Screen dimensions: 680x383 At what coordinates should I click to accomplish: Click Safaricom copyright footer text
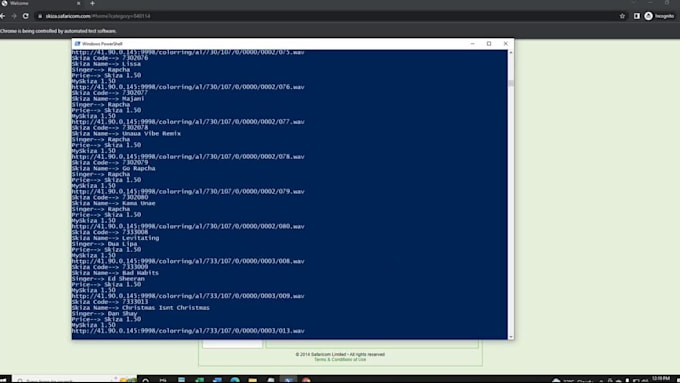tap(340, 354)
